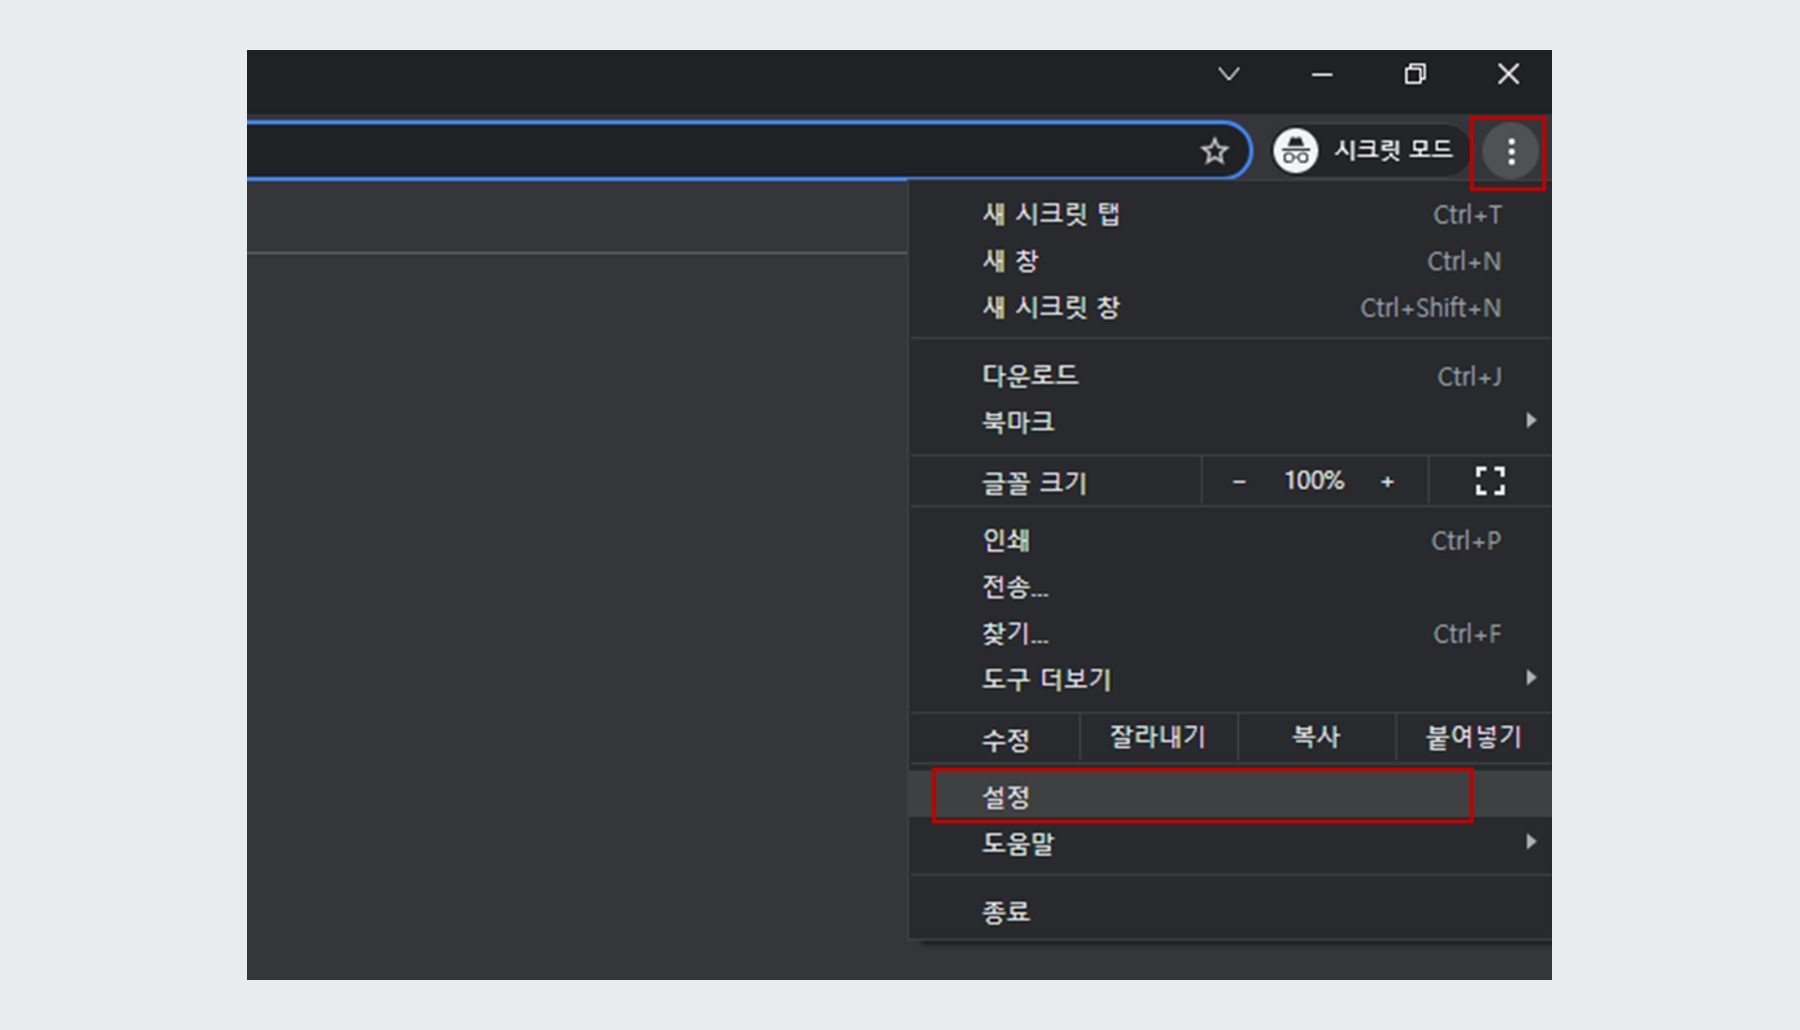Click the 100% zoom level indicator
The height and width of the screenshot is (1030, 1800).
pyautogui.click(x=1314, y=481)
